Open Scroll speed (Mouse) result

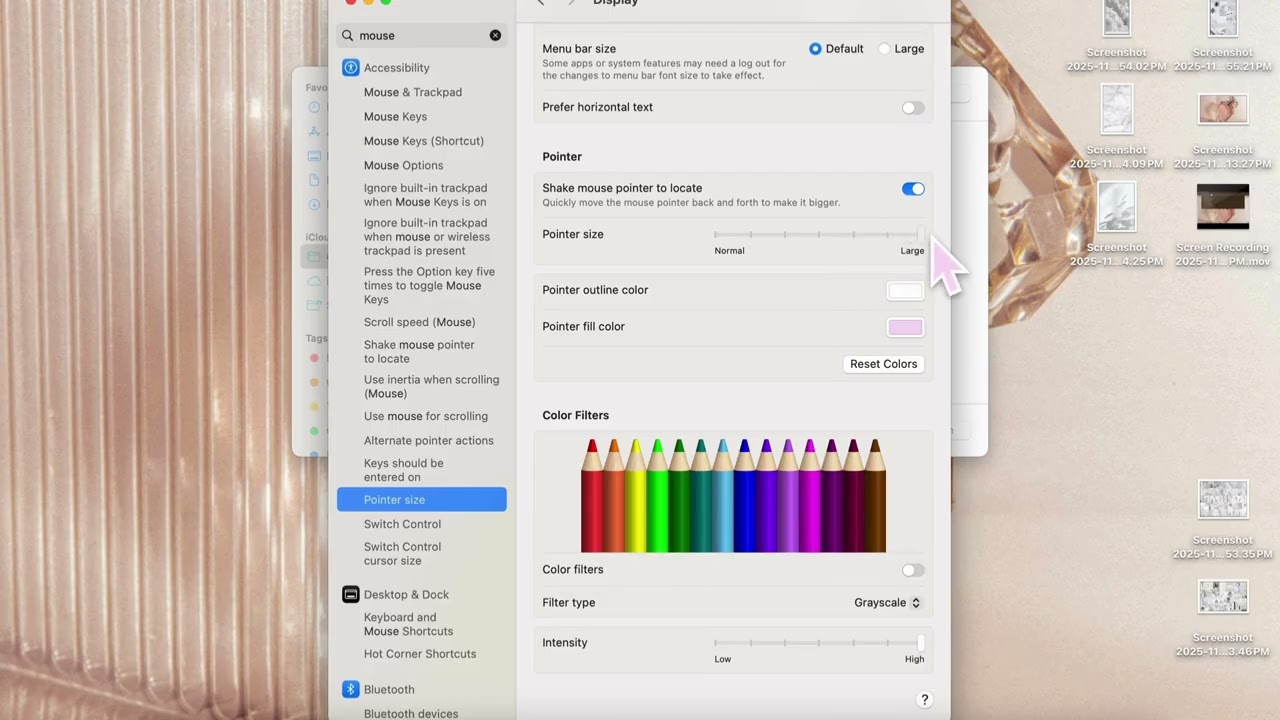click(421, 322)
